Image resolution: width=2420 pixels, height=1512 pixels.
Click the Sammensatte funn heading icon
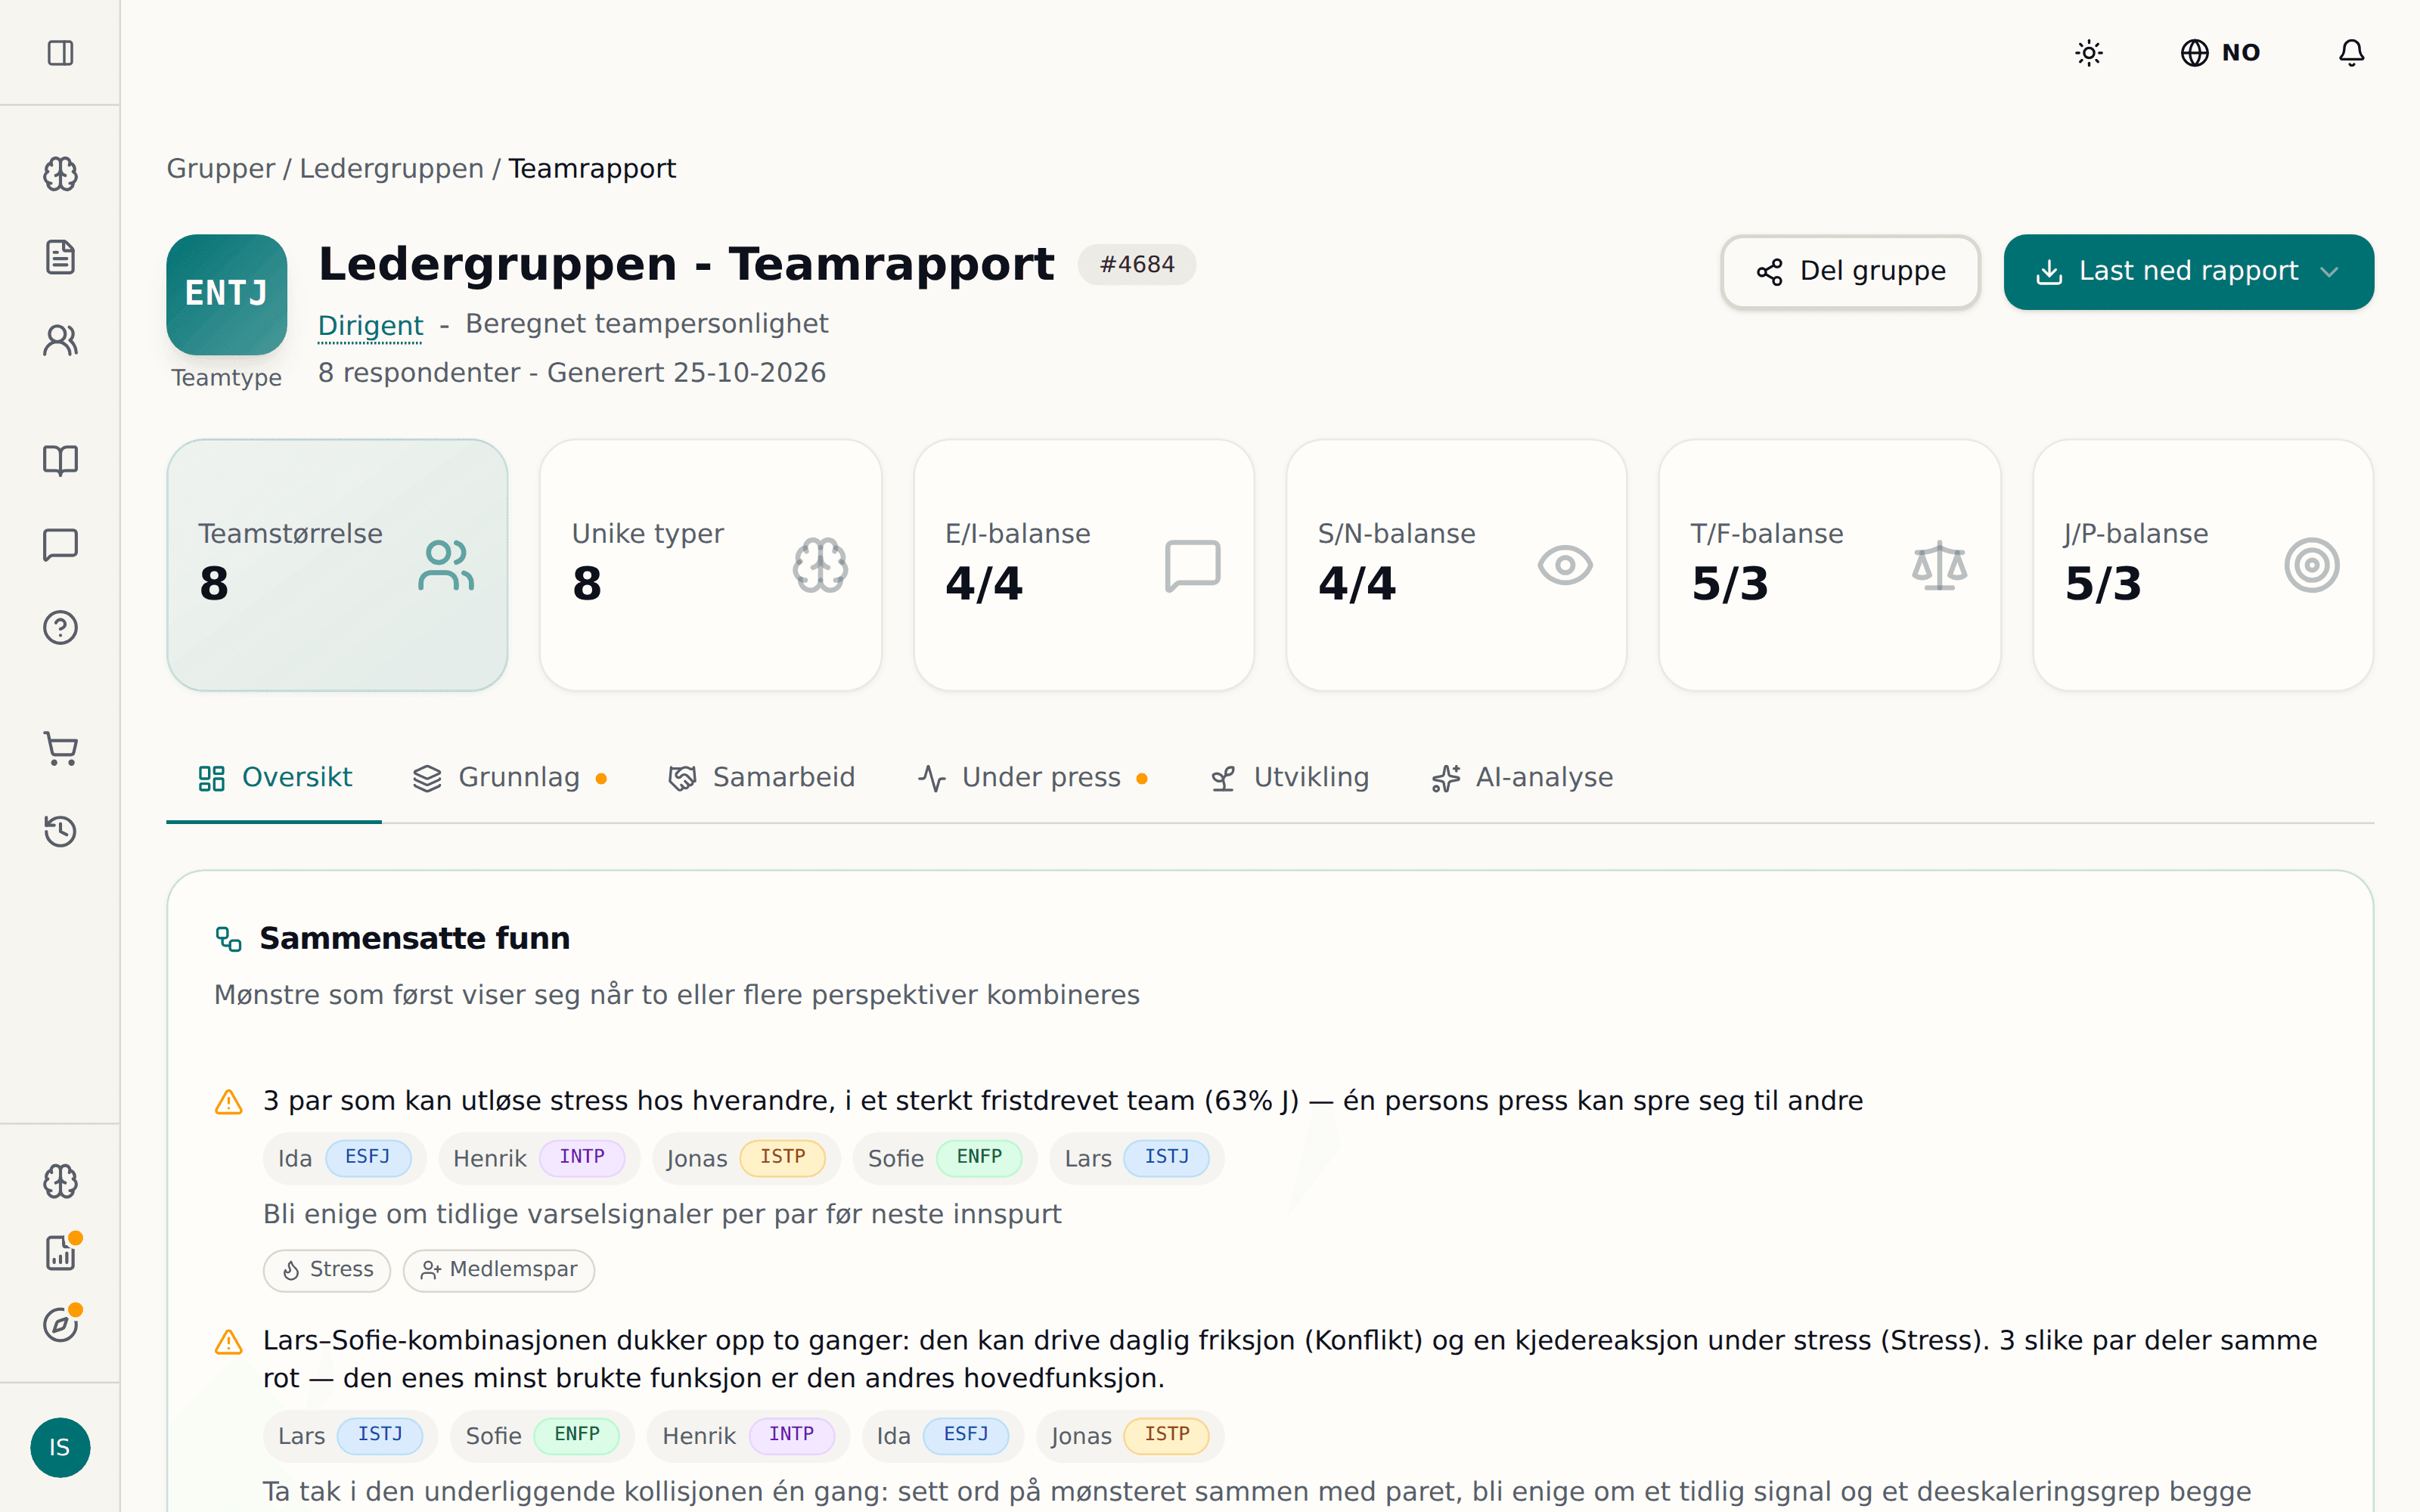pos(228,938)
